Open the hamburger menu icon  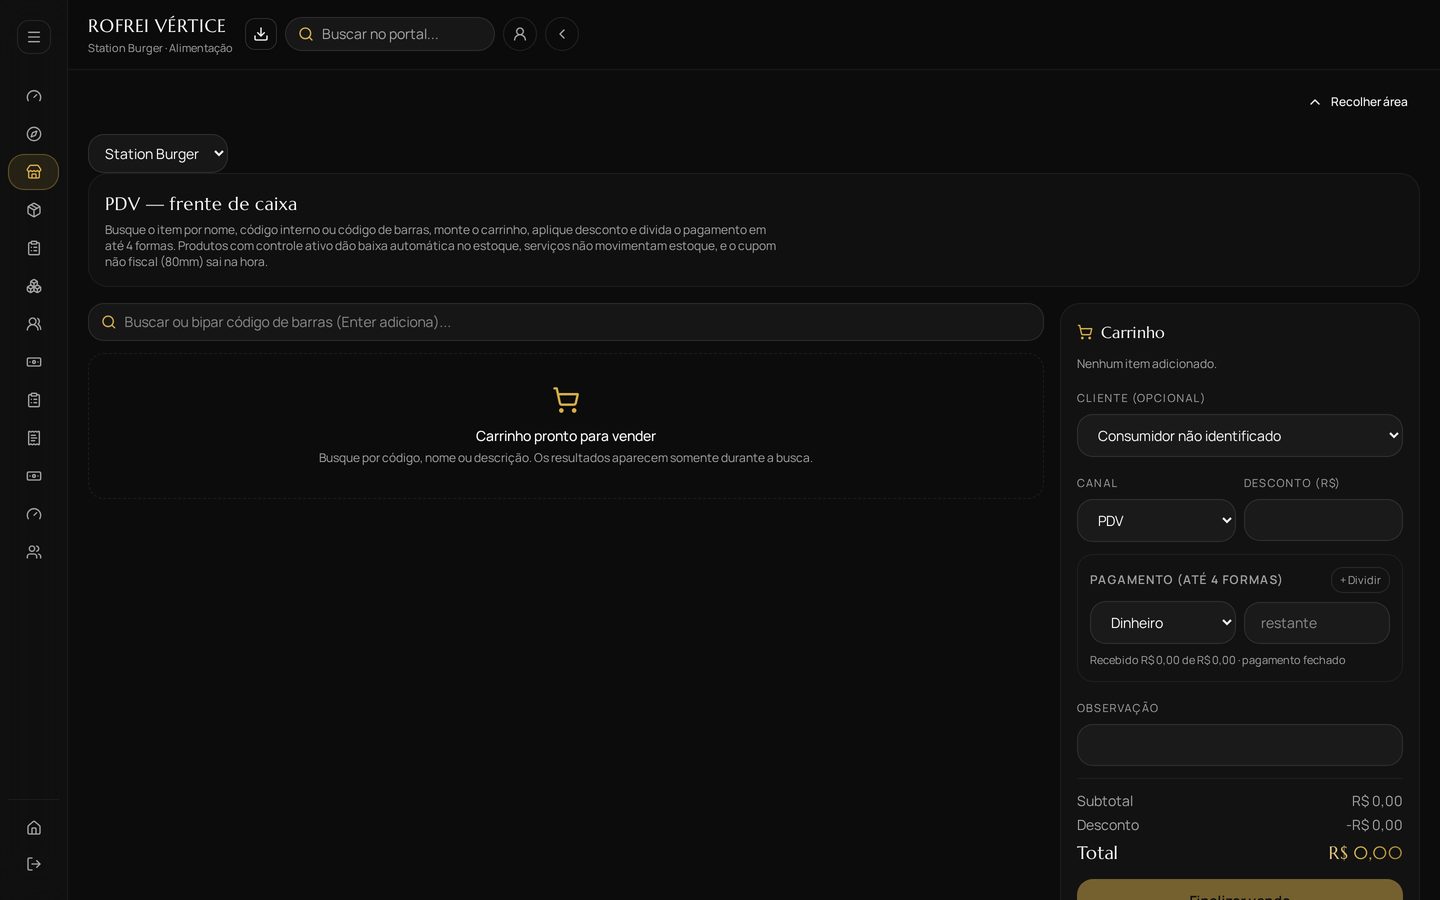point(34,37)
